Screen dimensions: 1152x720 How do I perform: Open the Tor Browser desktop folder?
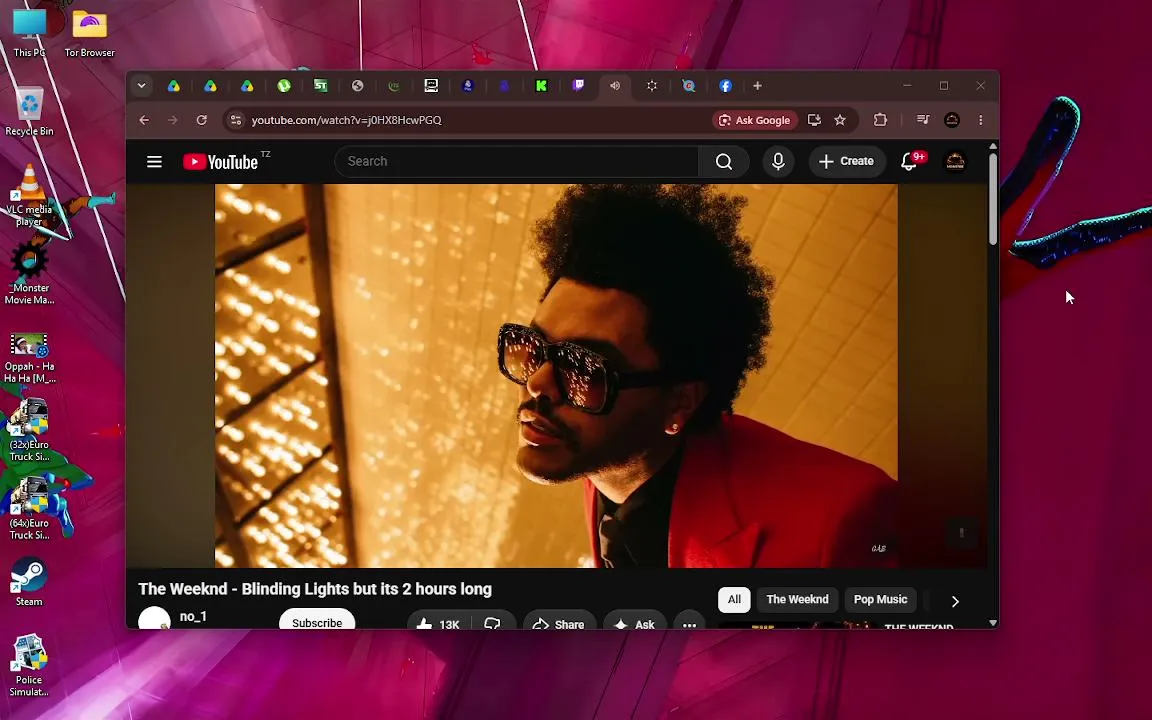point(90,32)
